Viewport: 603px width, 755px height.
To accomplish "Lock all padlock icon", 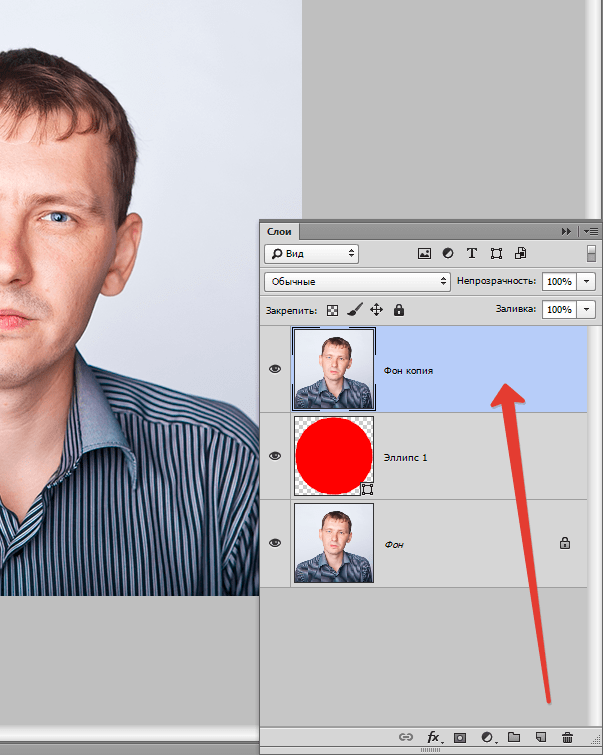I will [399, 310].
